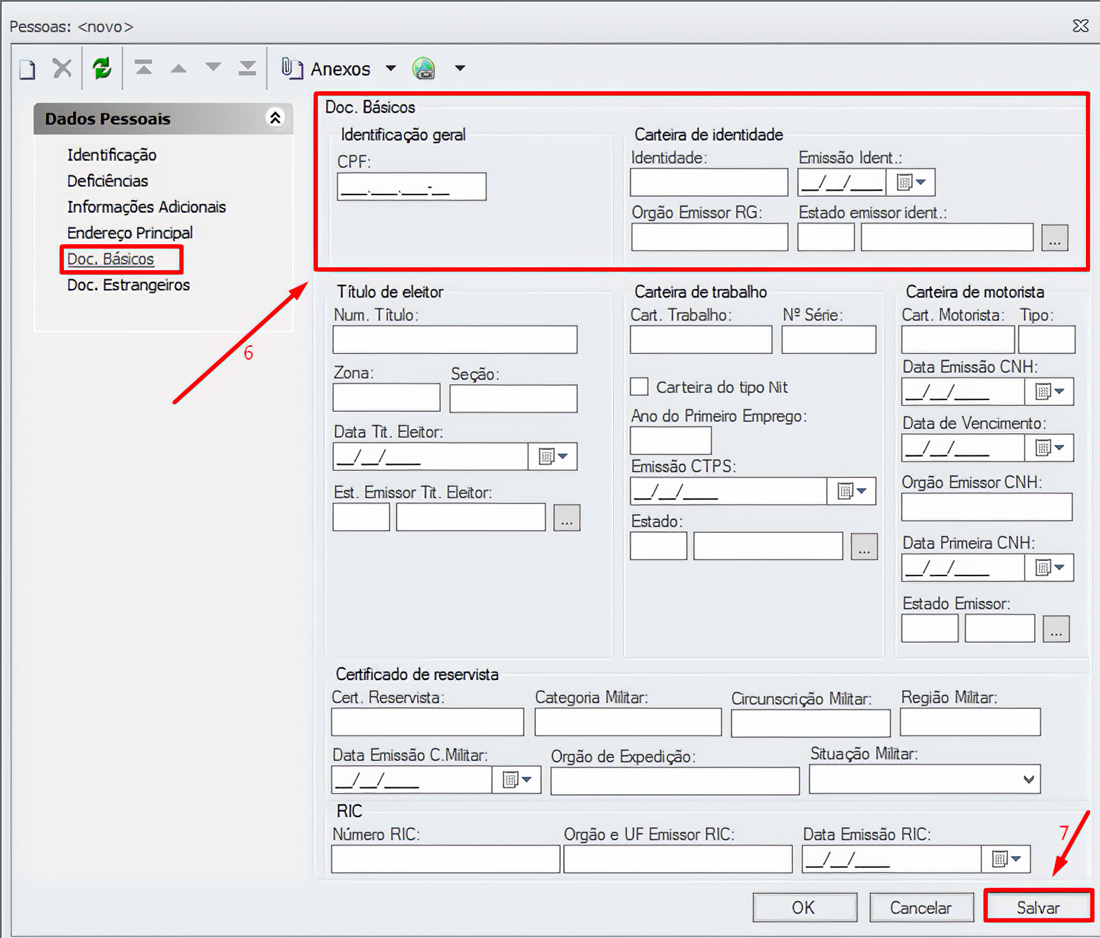Collapse the Dados Pessoais panel
Screen dimensions: 1100x938
(275, 118)
